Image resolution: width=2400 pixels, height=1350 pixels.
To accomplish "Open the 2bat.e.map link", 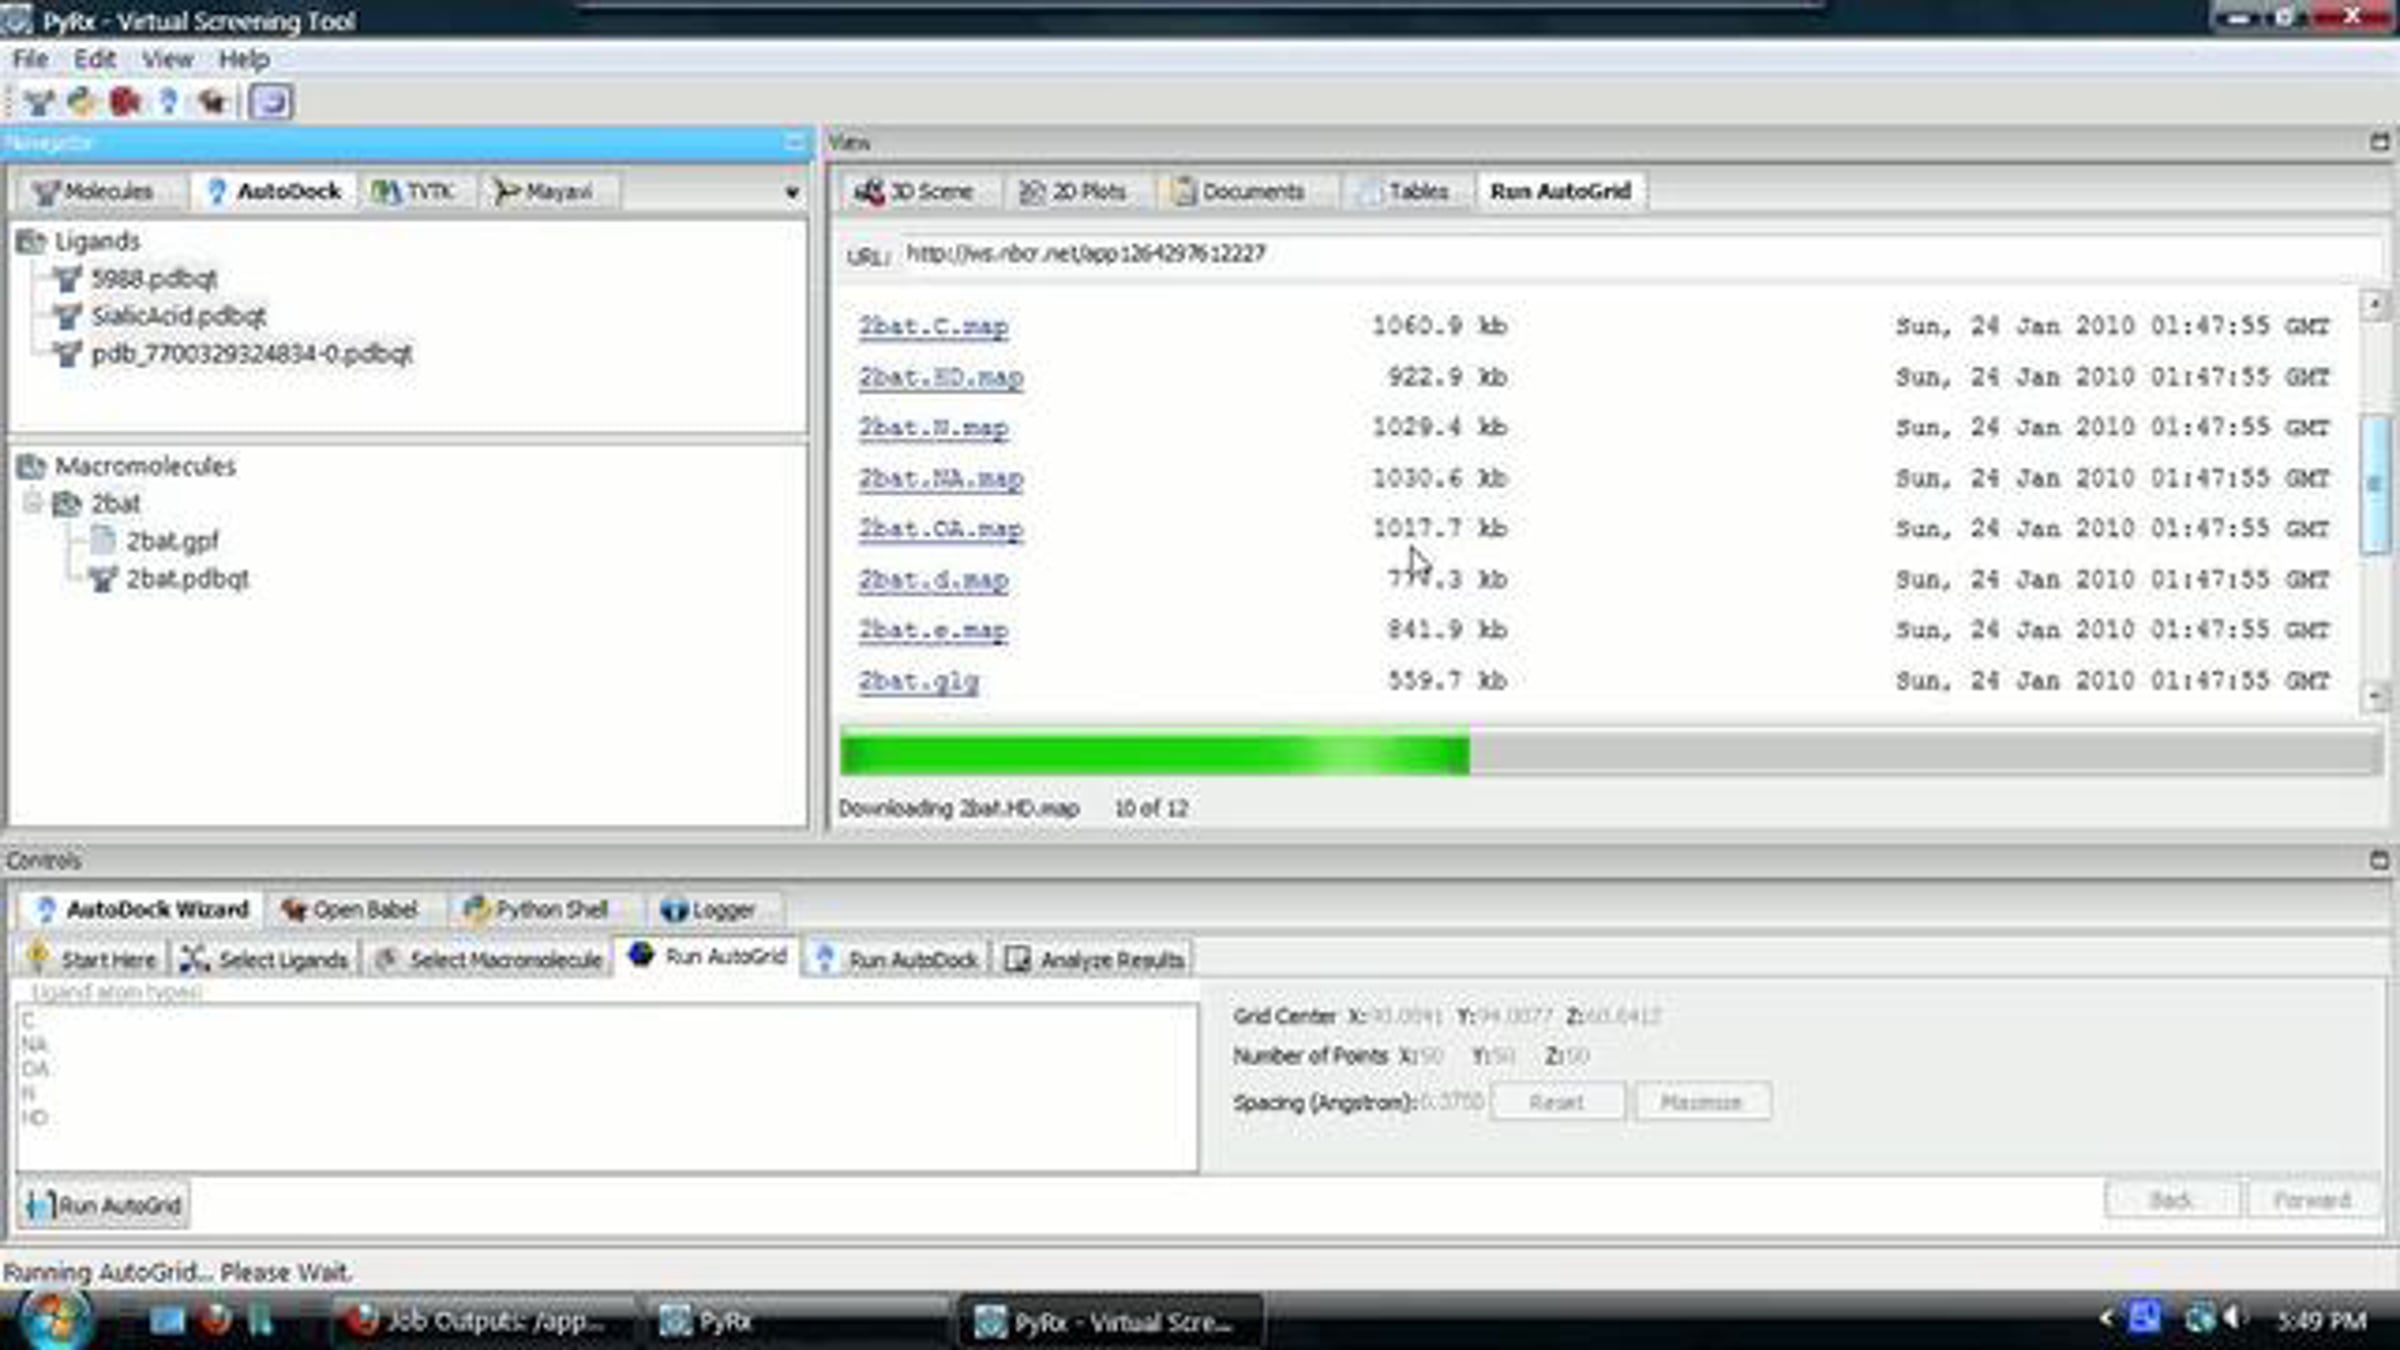I will coord(933,631).
